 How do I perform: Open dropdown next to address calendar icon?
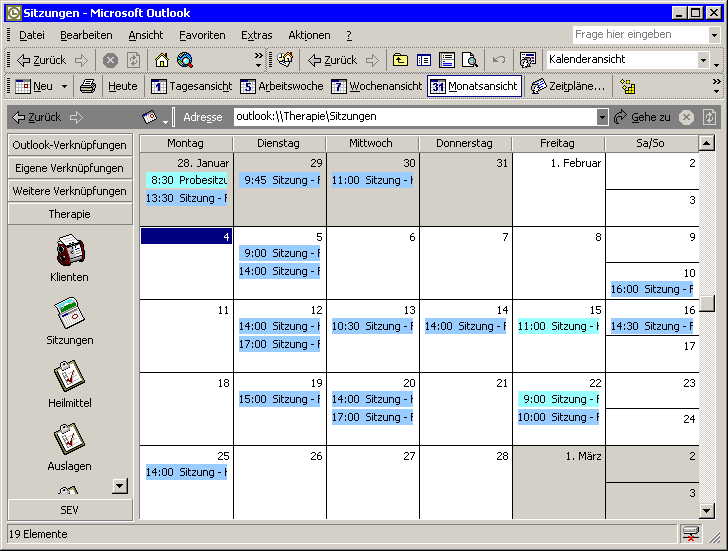(165, 122)
